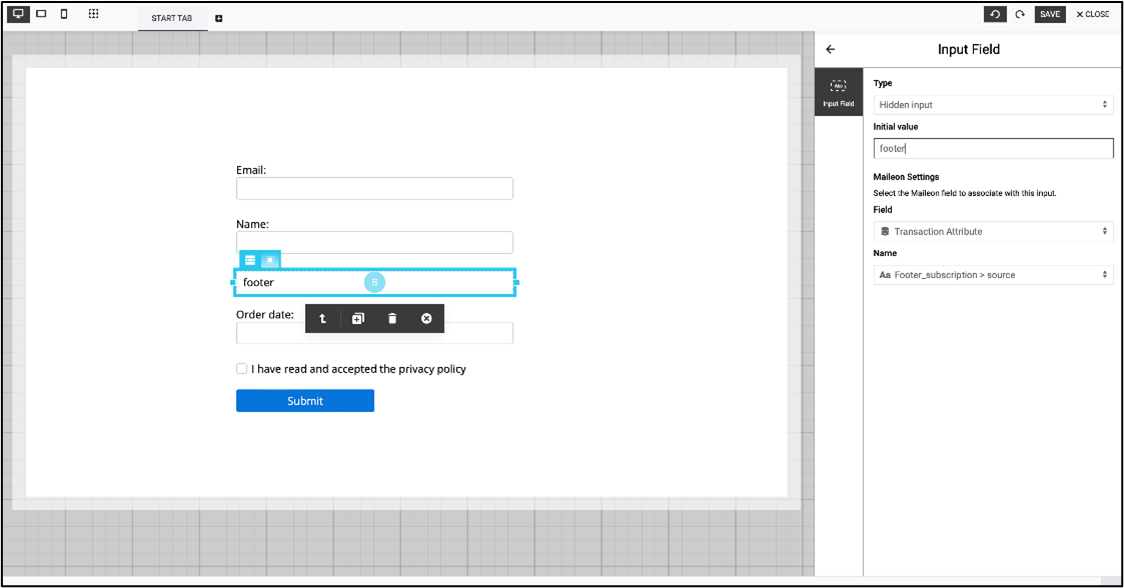Click the Initial value text field
Screen dimensions: 1124x588
[x=993, y=148]
